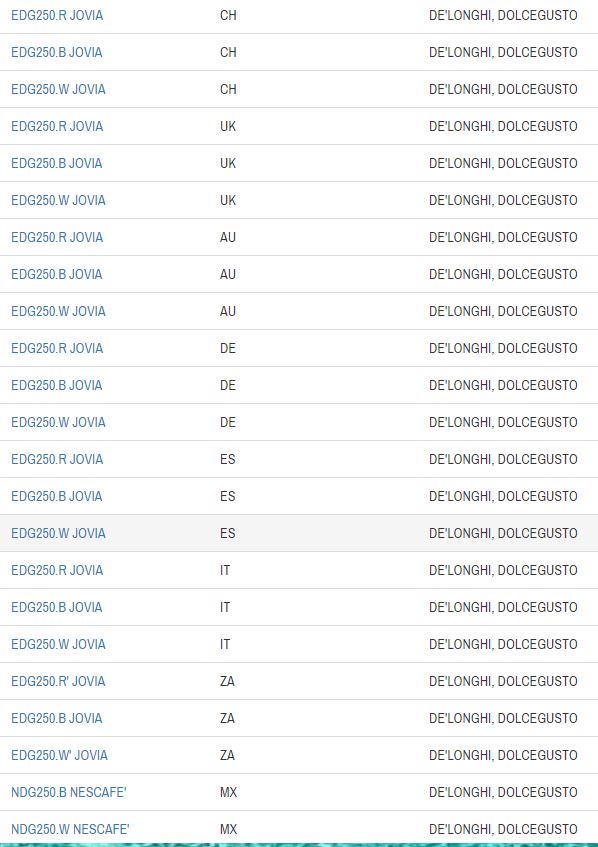This screenshot has height=847, width=598.
Task: Click DE'LONGHI, DOLCEGUSTO cell in first row
Action: tap(503, 15)
